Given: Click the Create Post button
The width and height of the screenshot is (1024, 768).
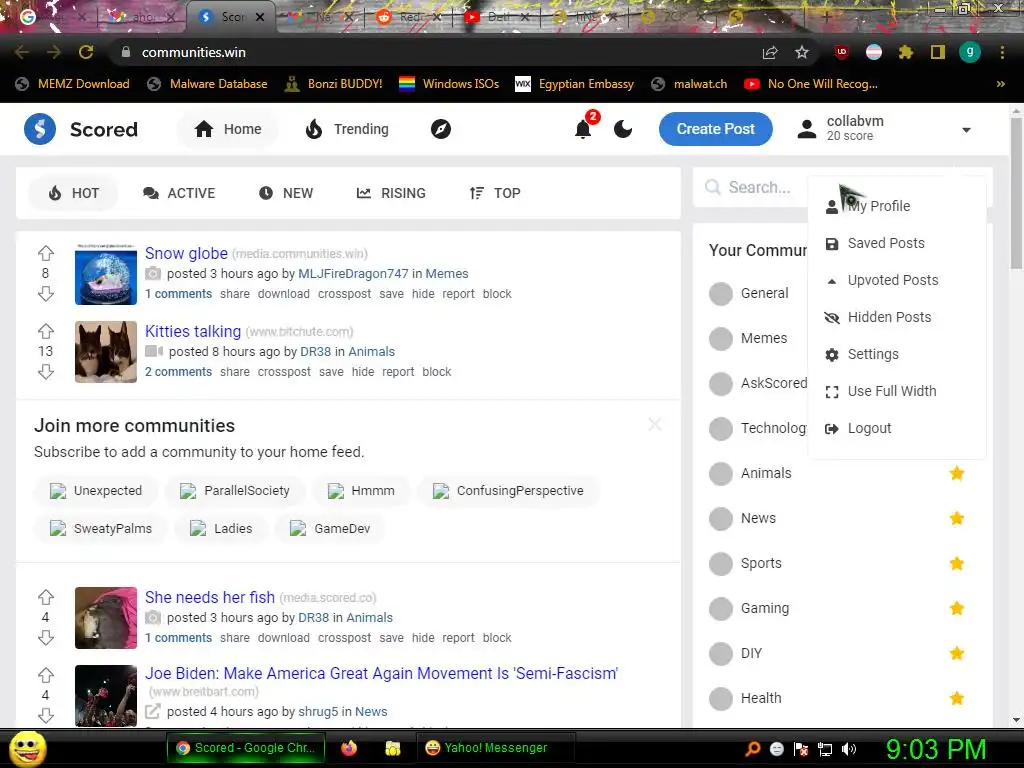Looking at the screenshot, I should 716,129.
